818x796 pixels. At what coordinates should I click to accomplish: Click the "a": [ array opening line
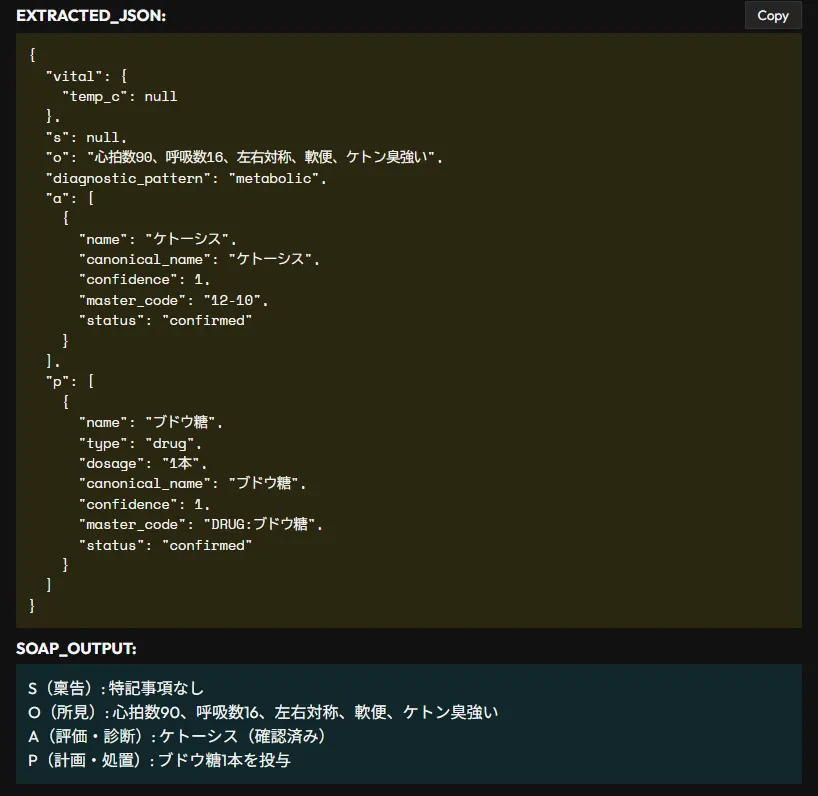click(x=70, y=198)
